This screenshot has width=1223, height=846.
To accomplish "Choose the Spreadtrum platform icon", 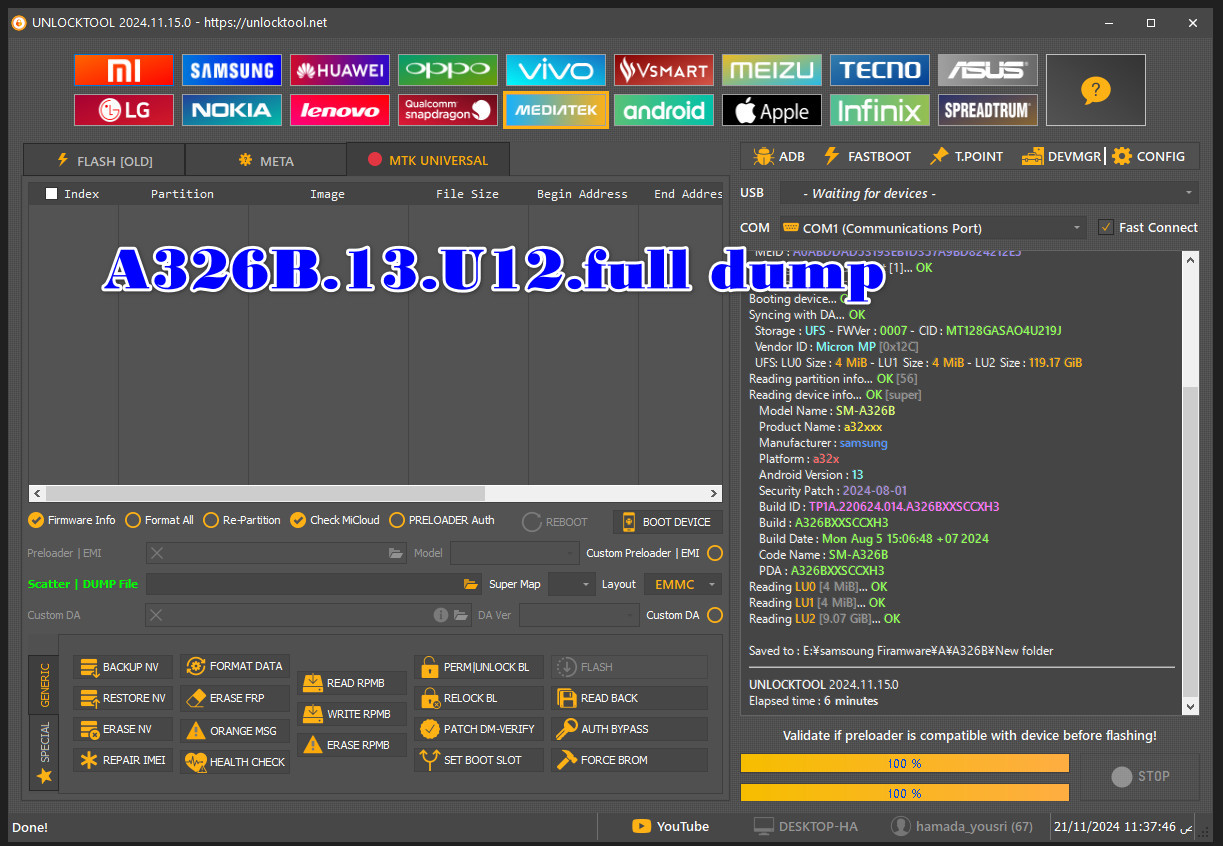I will point(988,110).
